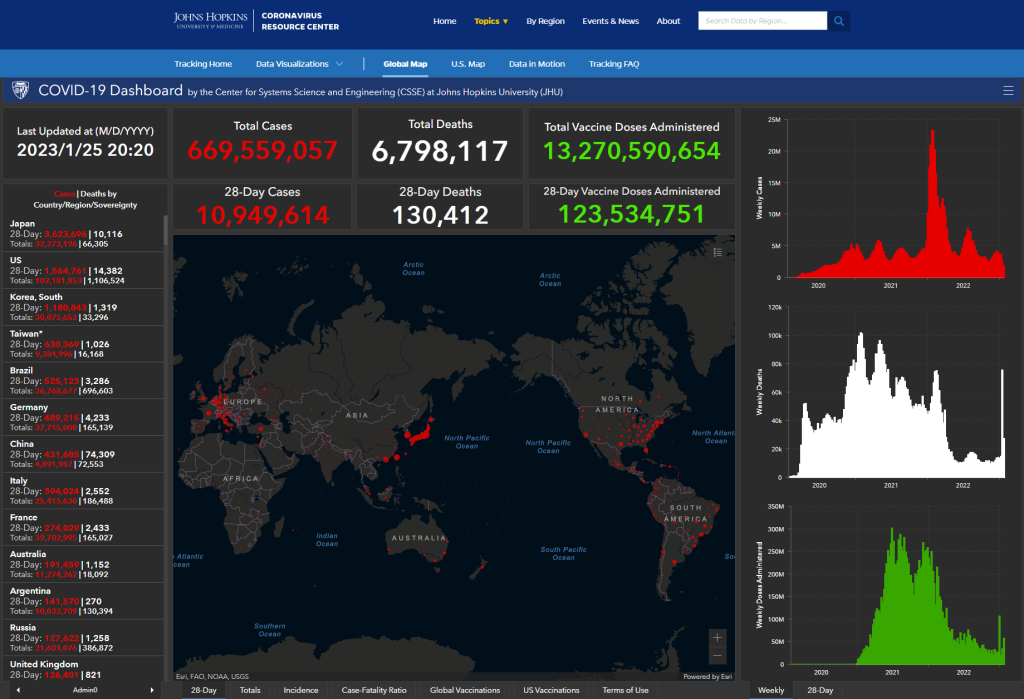Expand the Topics dropdown menu

pyautogui.click(x=491, y=21)
